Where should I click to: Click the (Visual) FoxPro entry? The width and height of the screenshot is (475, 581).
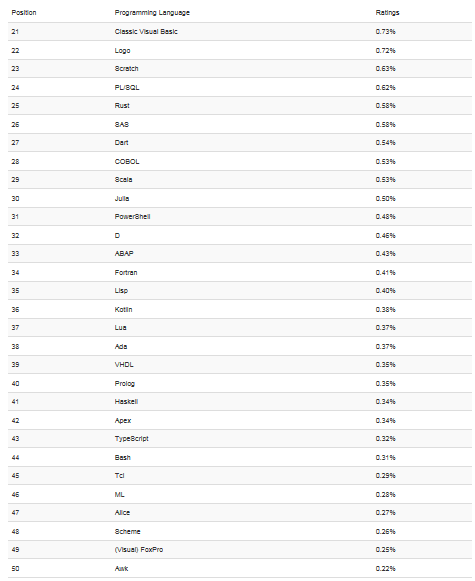tap(139, 550)
